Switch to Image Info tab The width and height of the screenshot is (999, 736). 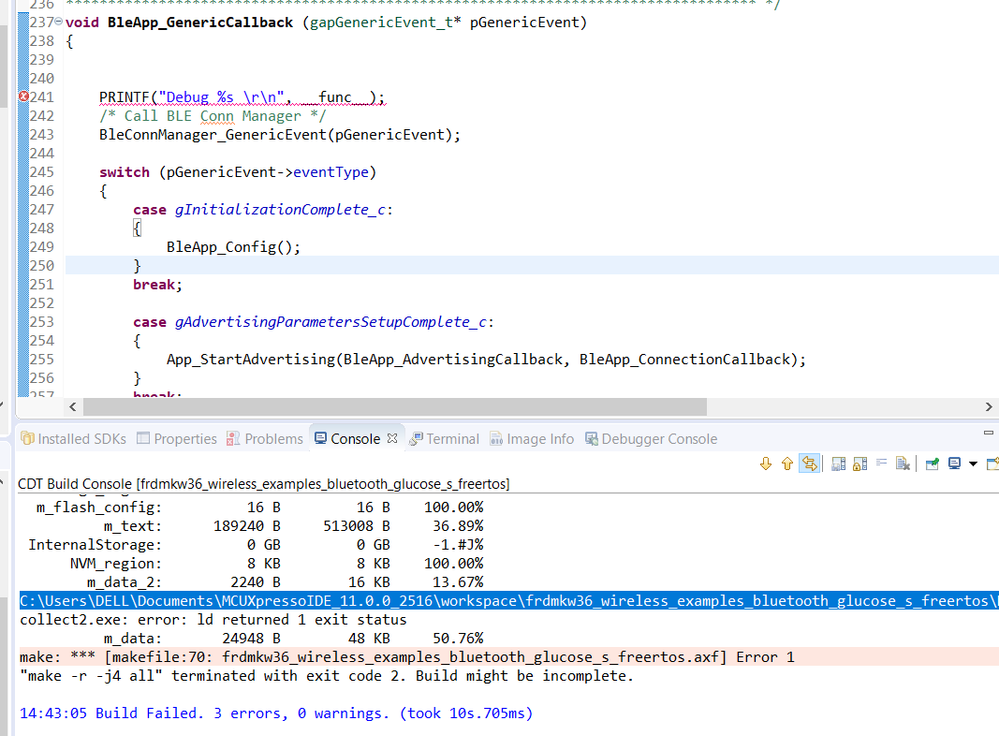(532, 439)
